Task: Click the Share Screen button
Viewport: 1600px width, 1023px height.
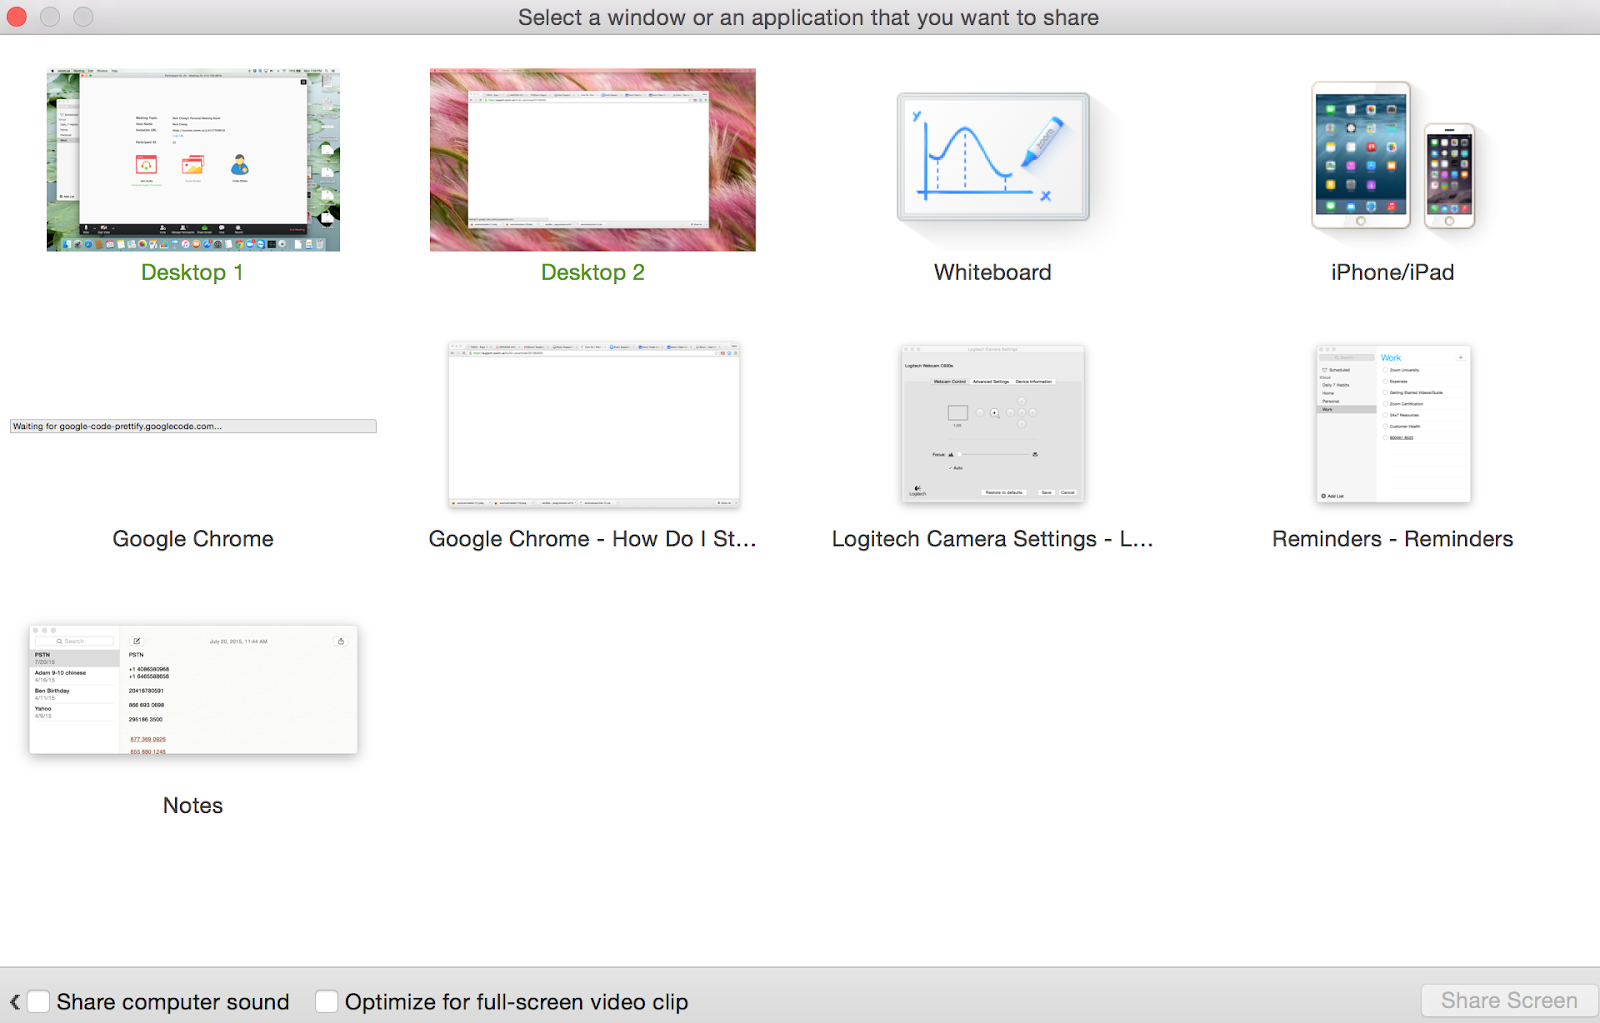Action: coord(1509,1001)
